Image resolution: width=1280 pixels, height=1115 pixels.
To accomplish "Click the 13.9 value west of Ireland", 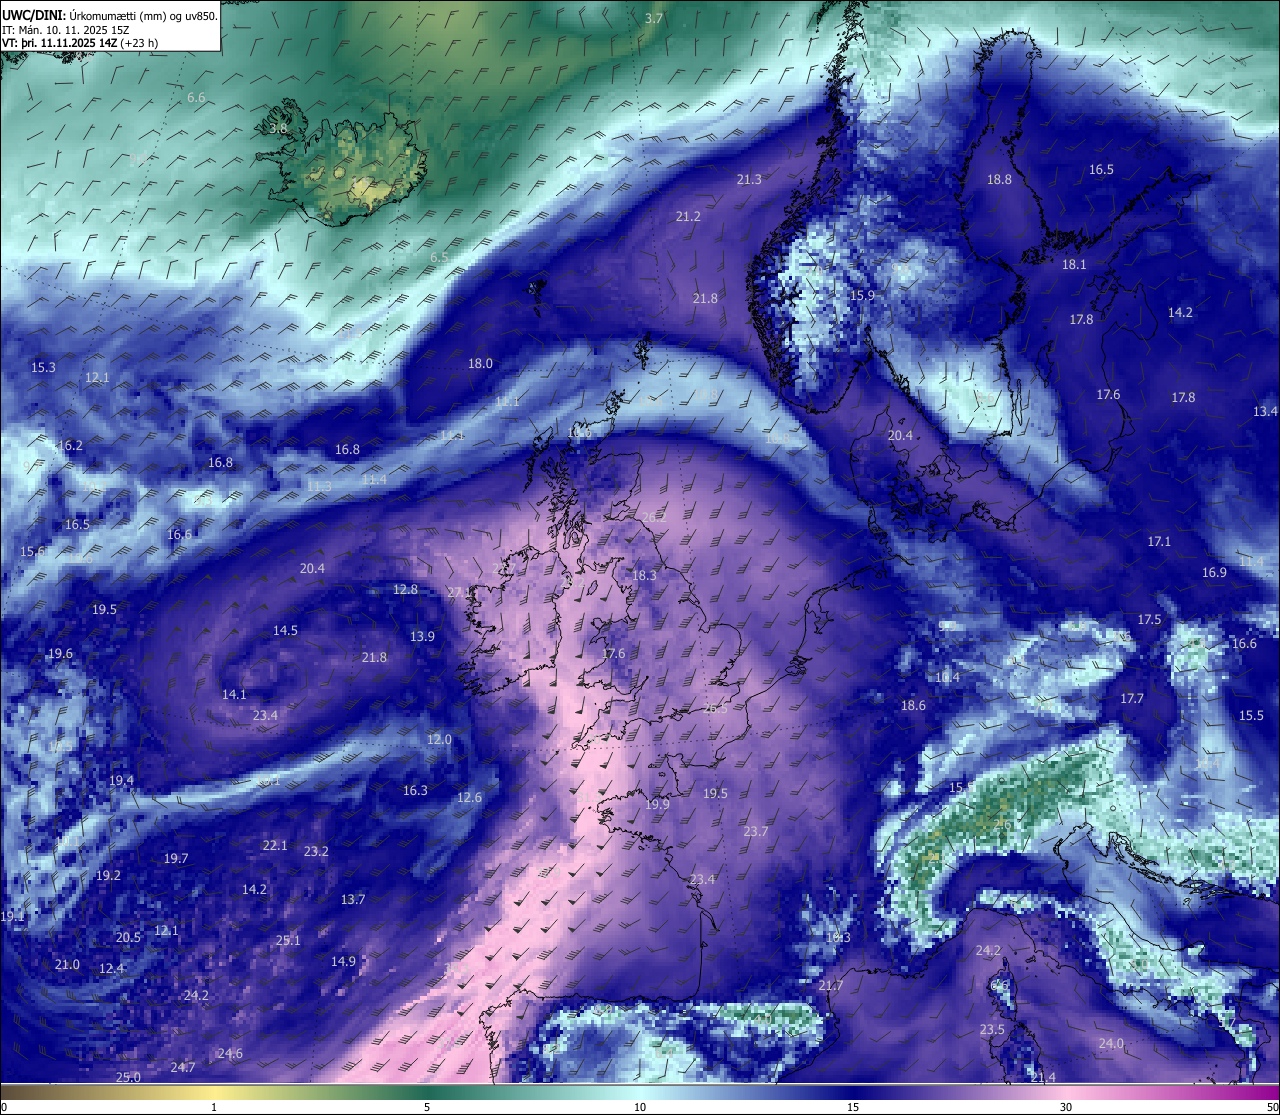I will point(423,637).
